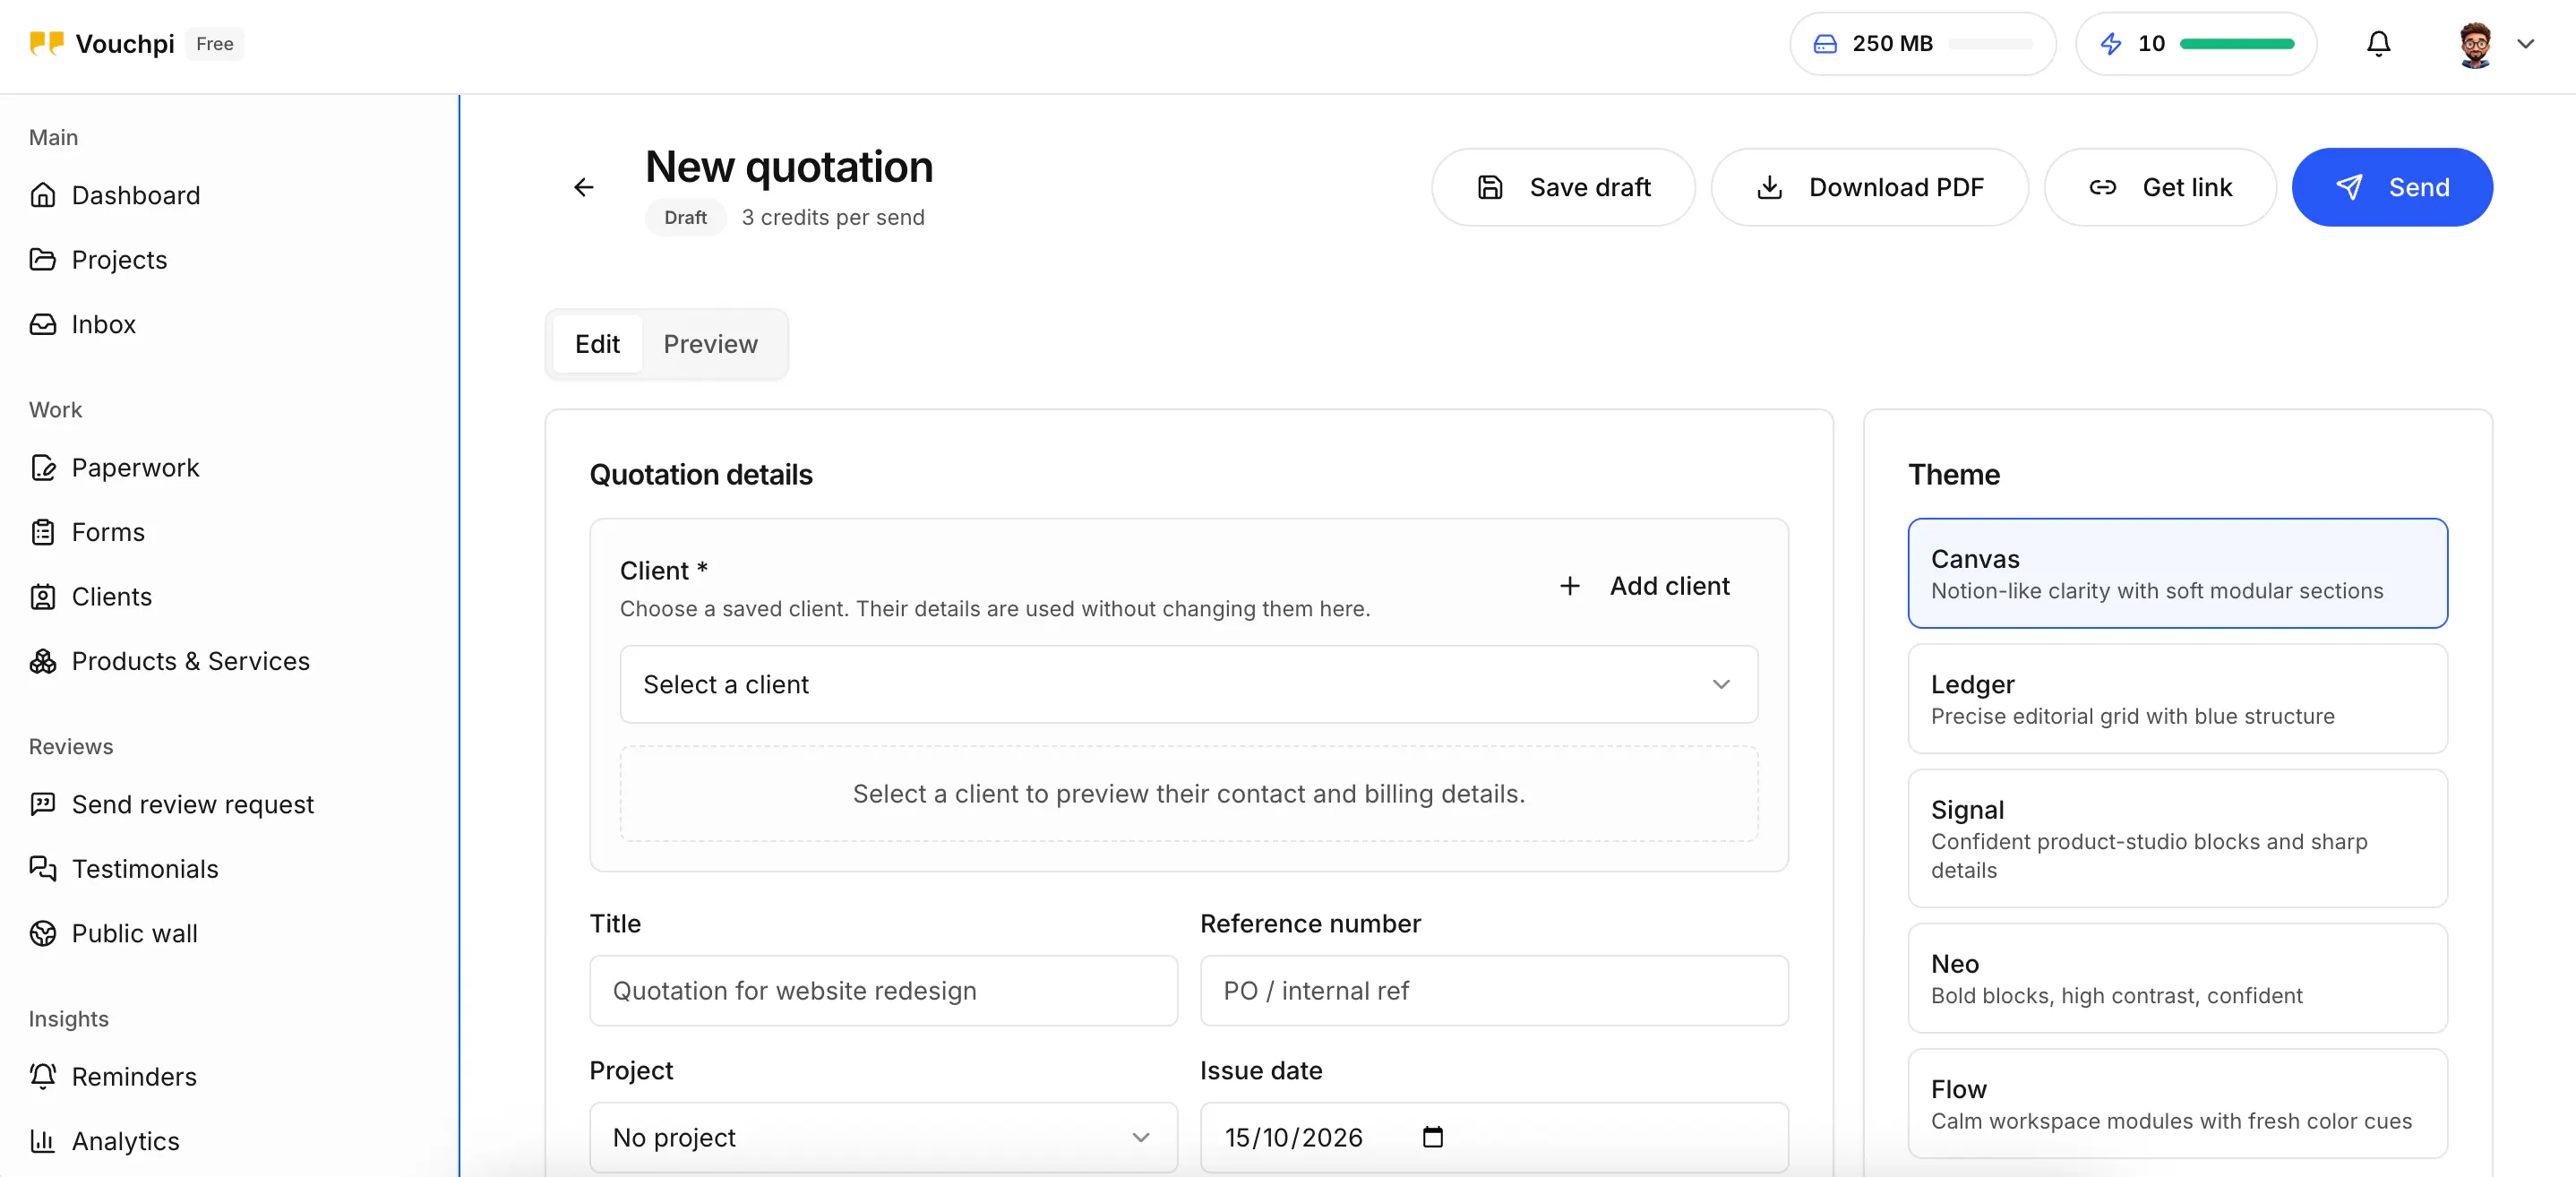The width and height of the screenshot is (2576, 1177).
Task: Select the Neo theme option
Action: 2177,978
